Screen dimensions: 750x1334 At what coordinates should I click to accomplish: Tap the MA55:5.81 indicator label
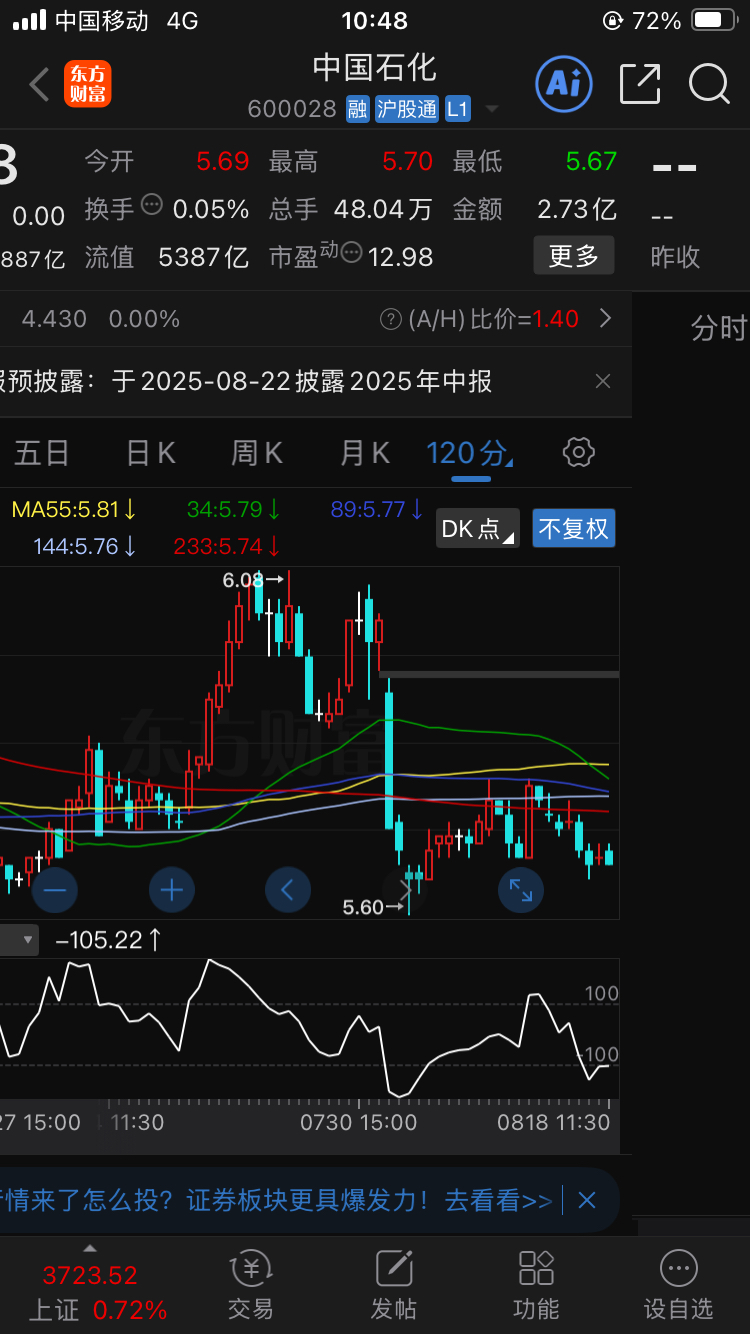[74, 510]
